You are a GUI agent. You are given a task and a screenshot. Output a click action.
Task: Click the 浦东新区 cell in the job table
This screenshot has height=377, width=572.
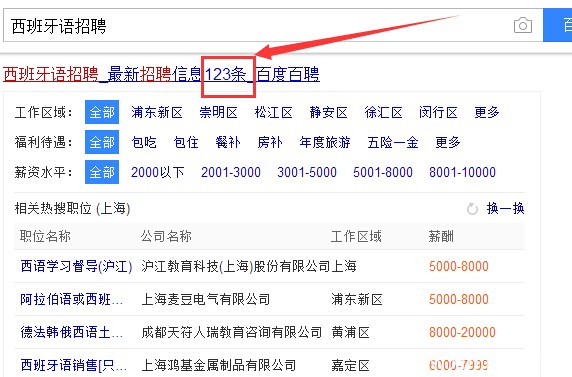tap(357, 300)
